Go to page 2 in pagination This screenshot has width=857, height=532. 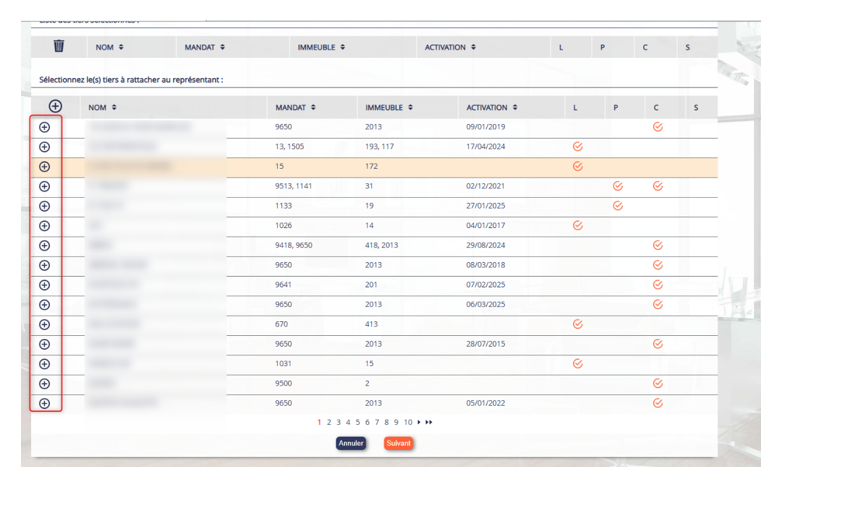pos(329,423)
